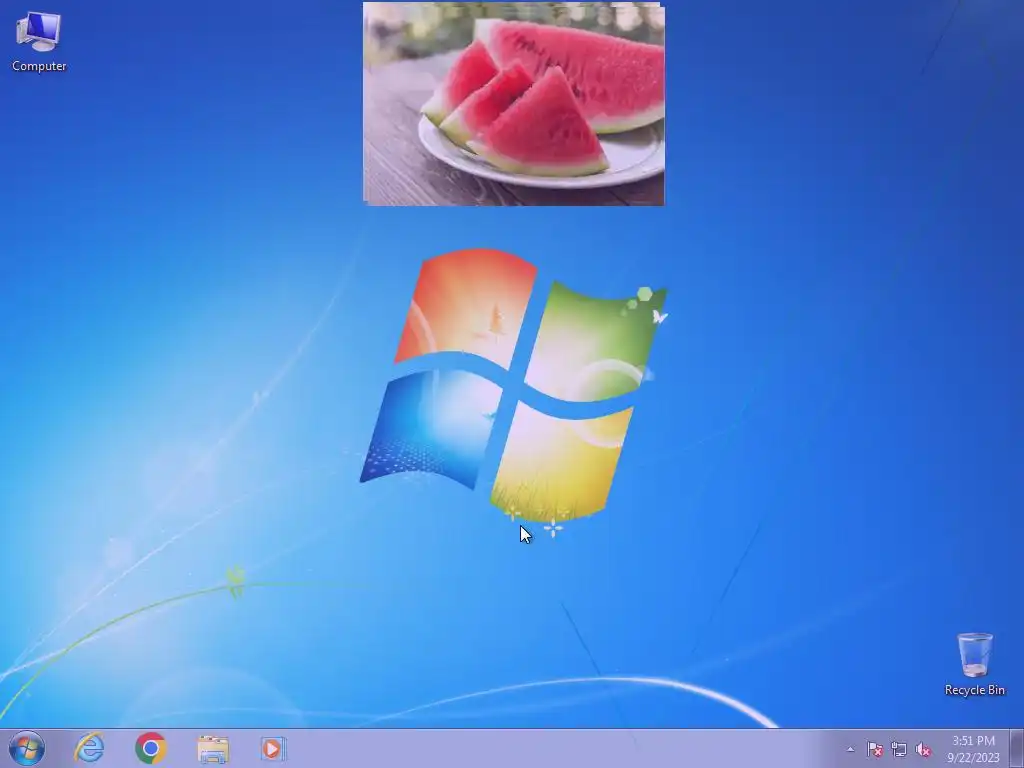The width and height of the screenshot is (1024, 768).
Task: Click the watermelon picture on desktop
Action: (514, 104)
